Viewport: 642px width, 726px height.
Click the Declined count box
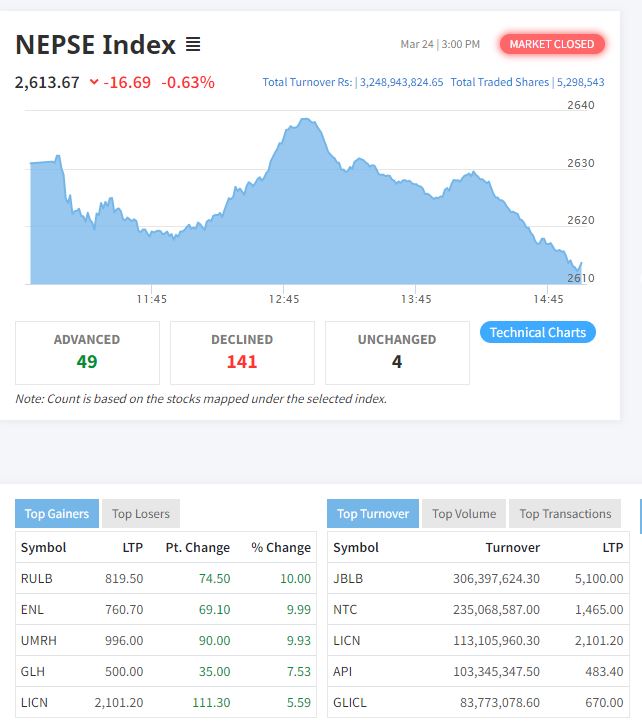pos(242,352)
